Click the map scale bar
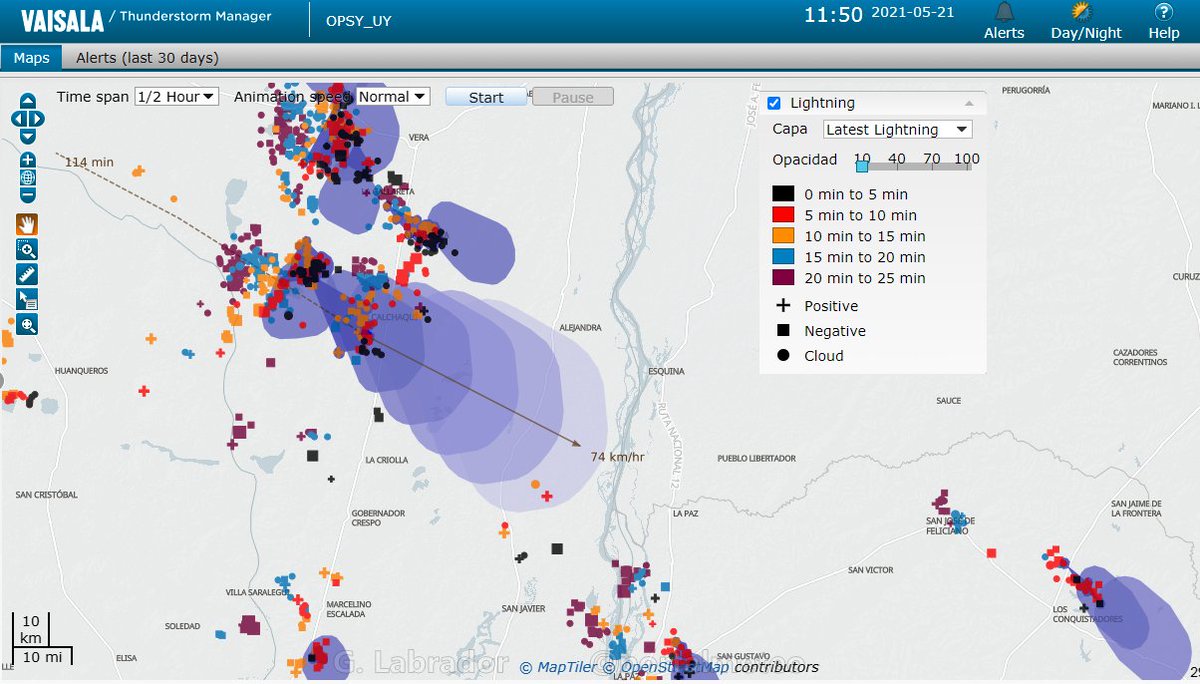1200x684 pixels. pyautogui.click(x=41, y=637)
